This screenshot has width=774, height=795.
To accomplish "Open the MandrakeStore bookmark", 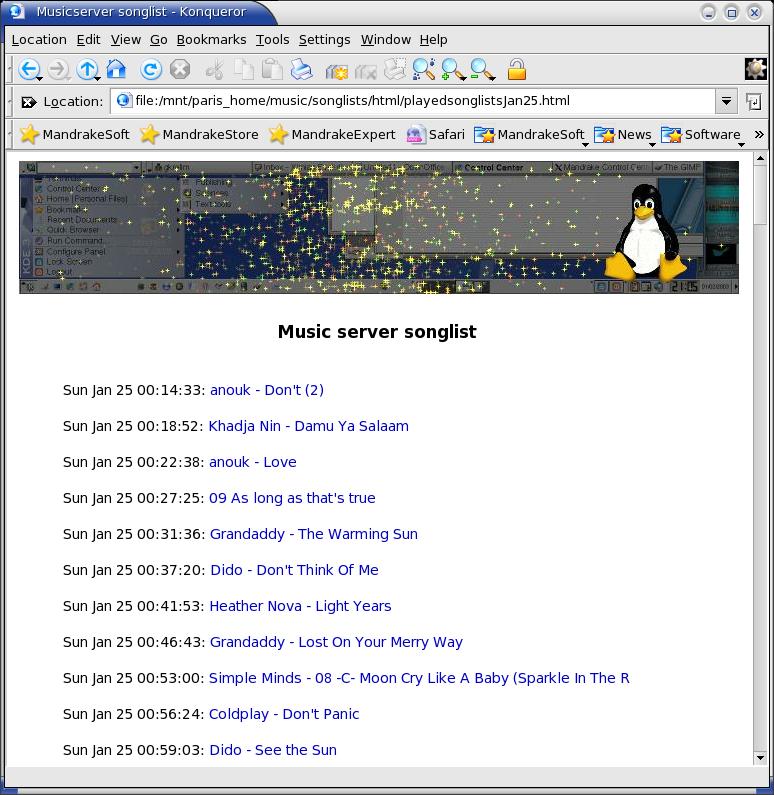I will (x=199, y=134).
